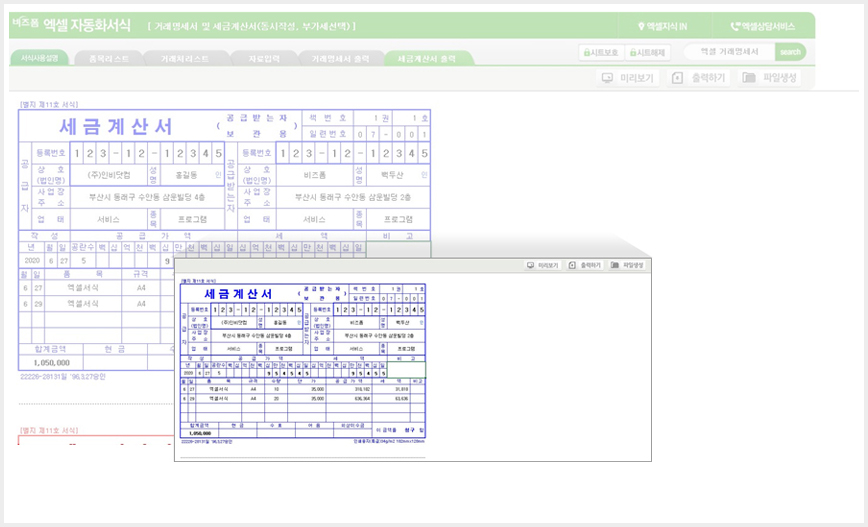Click the 시트보호 lock button
Screen dimensions: 868x527
pos(601,52)
